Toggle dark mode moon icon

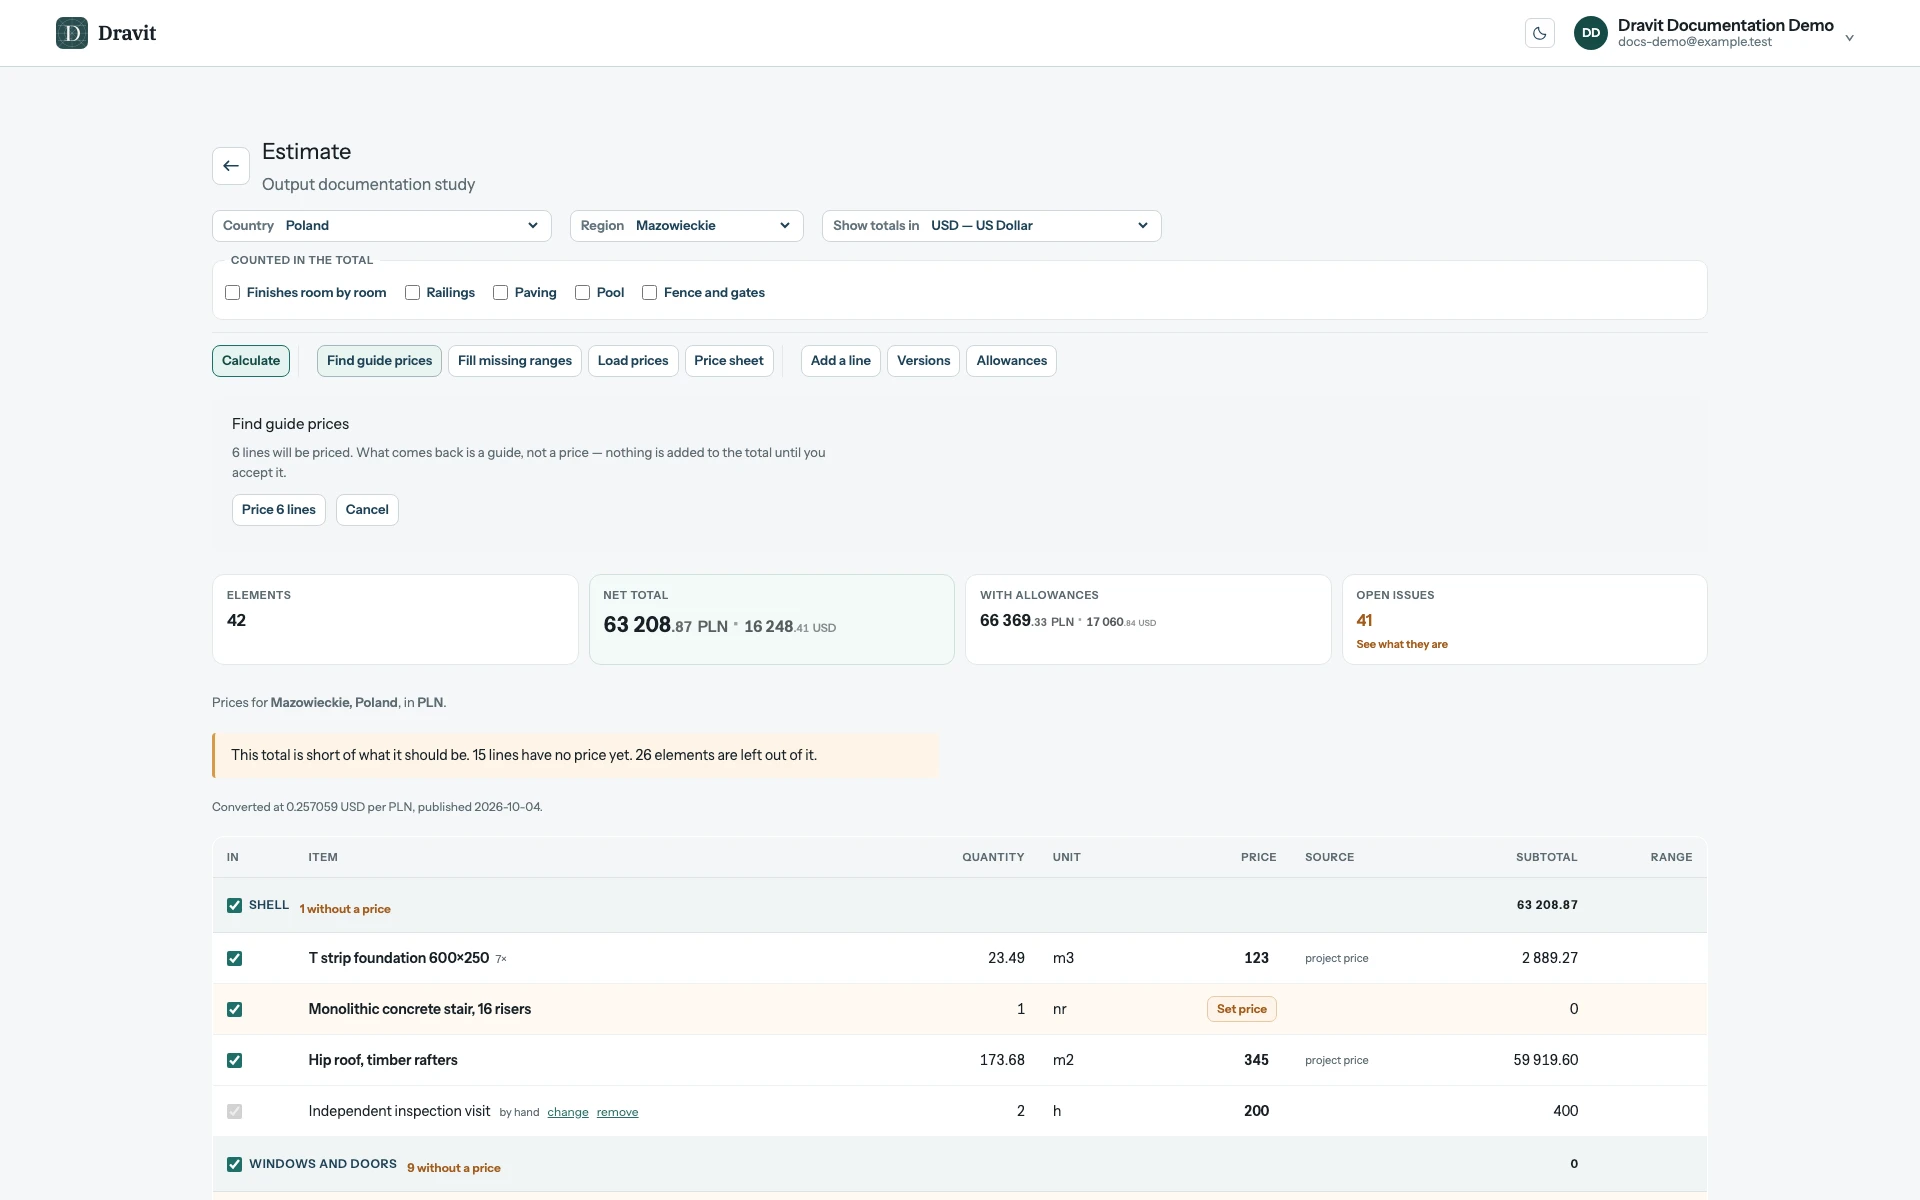tap(1540, 33)
